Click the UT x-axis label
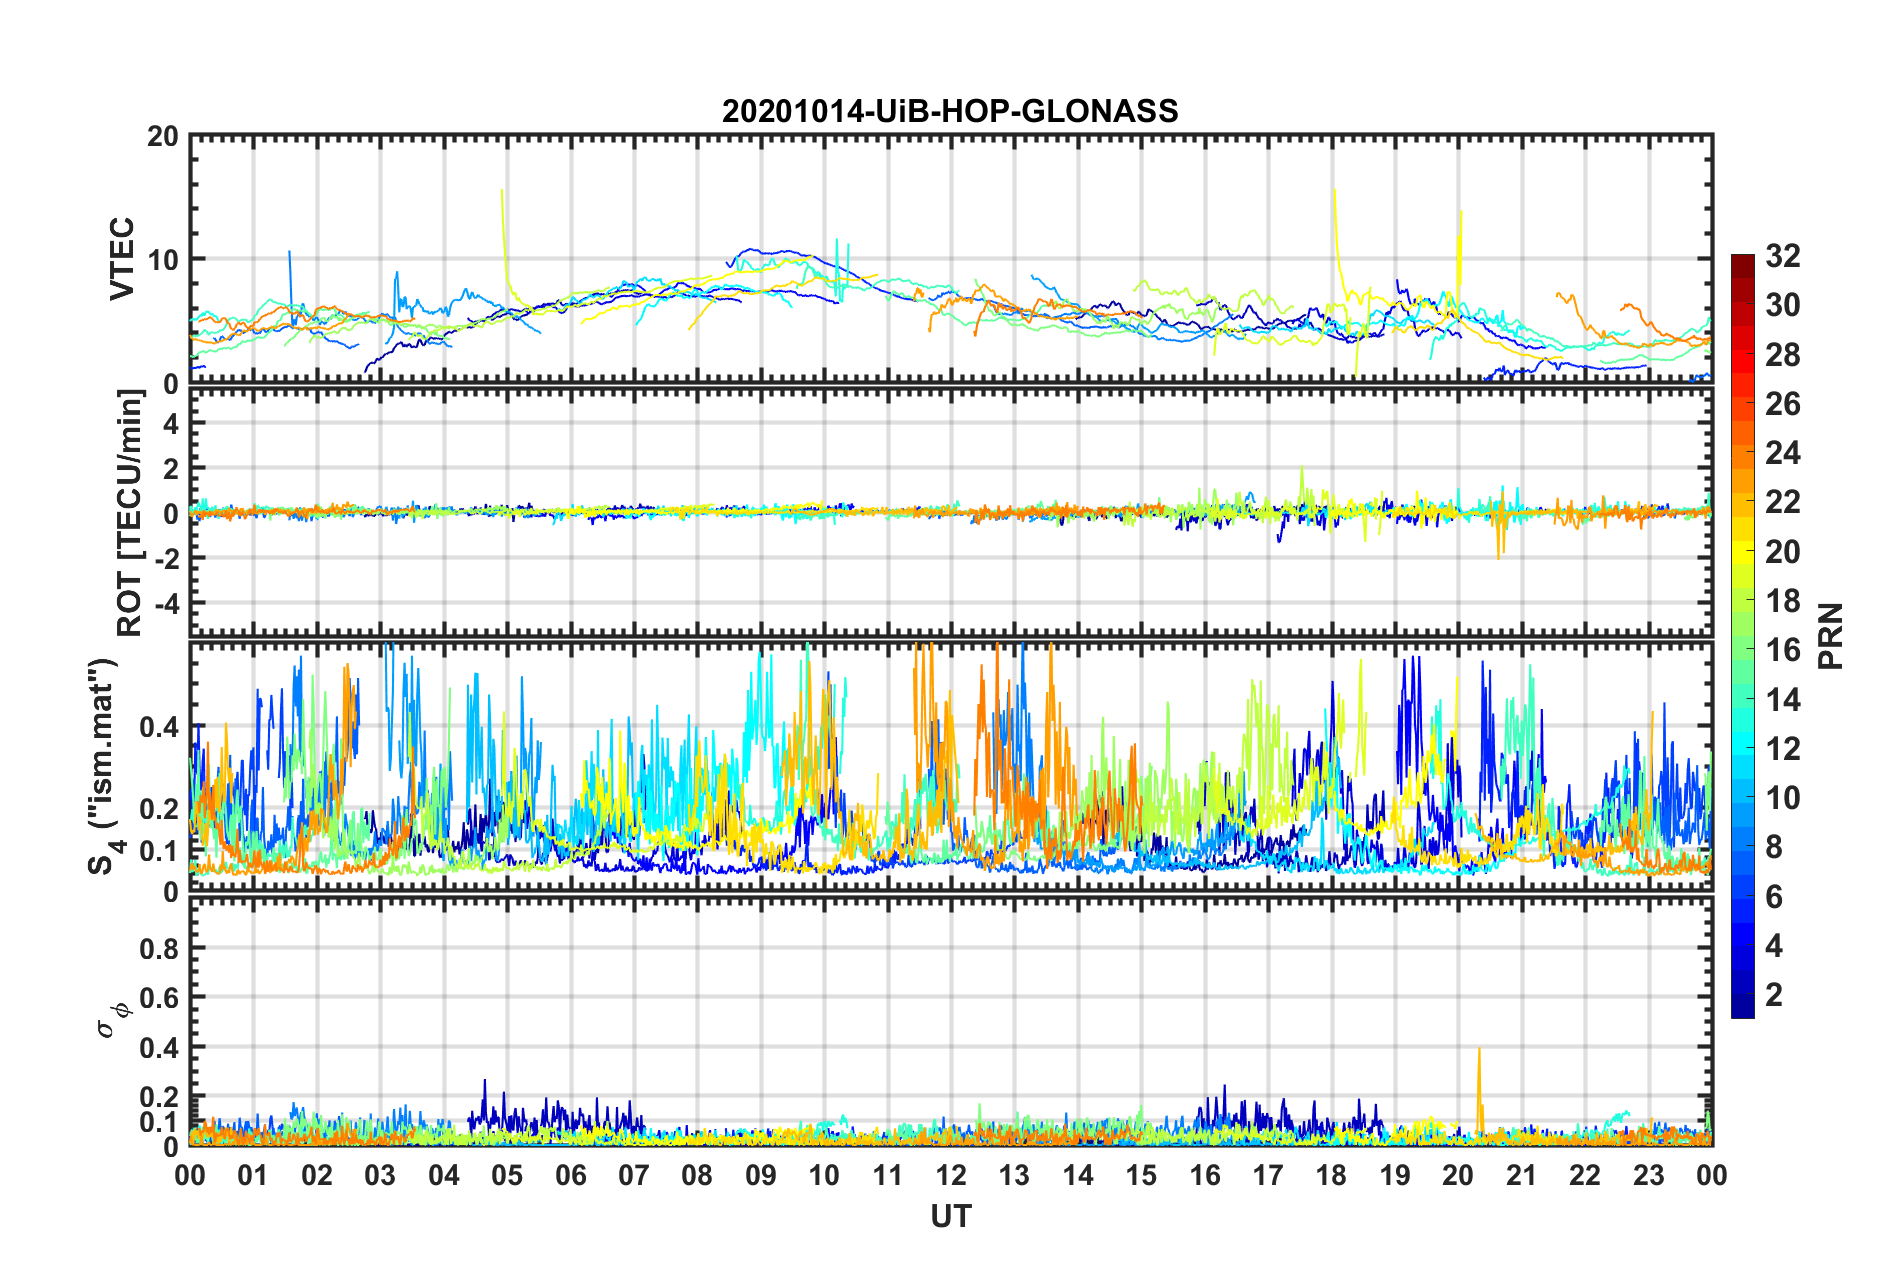 (950, 1216)
